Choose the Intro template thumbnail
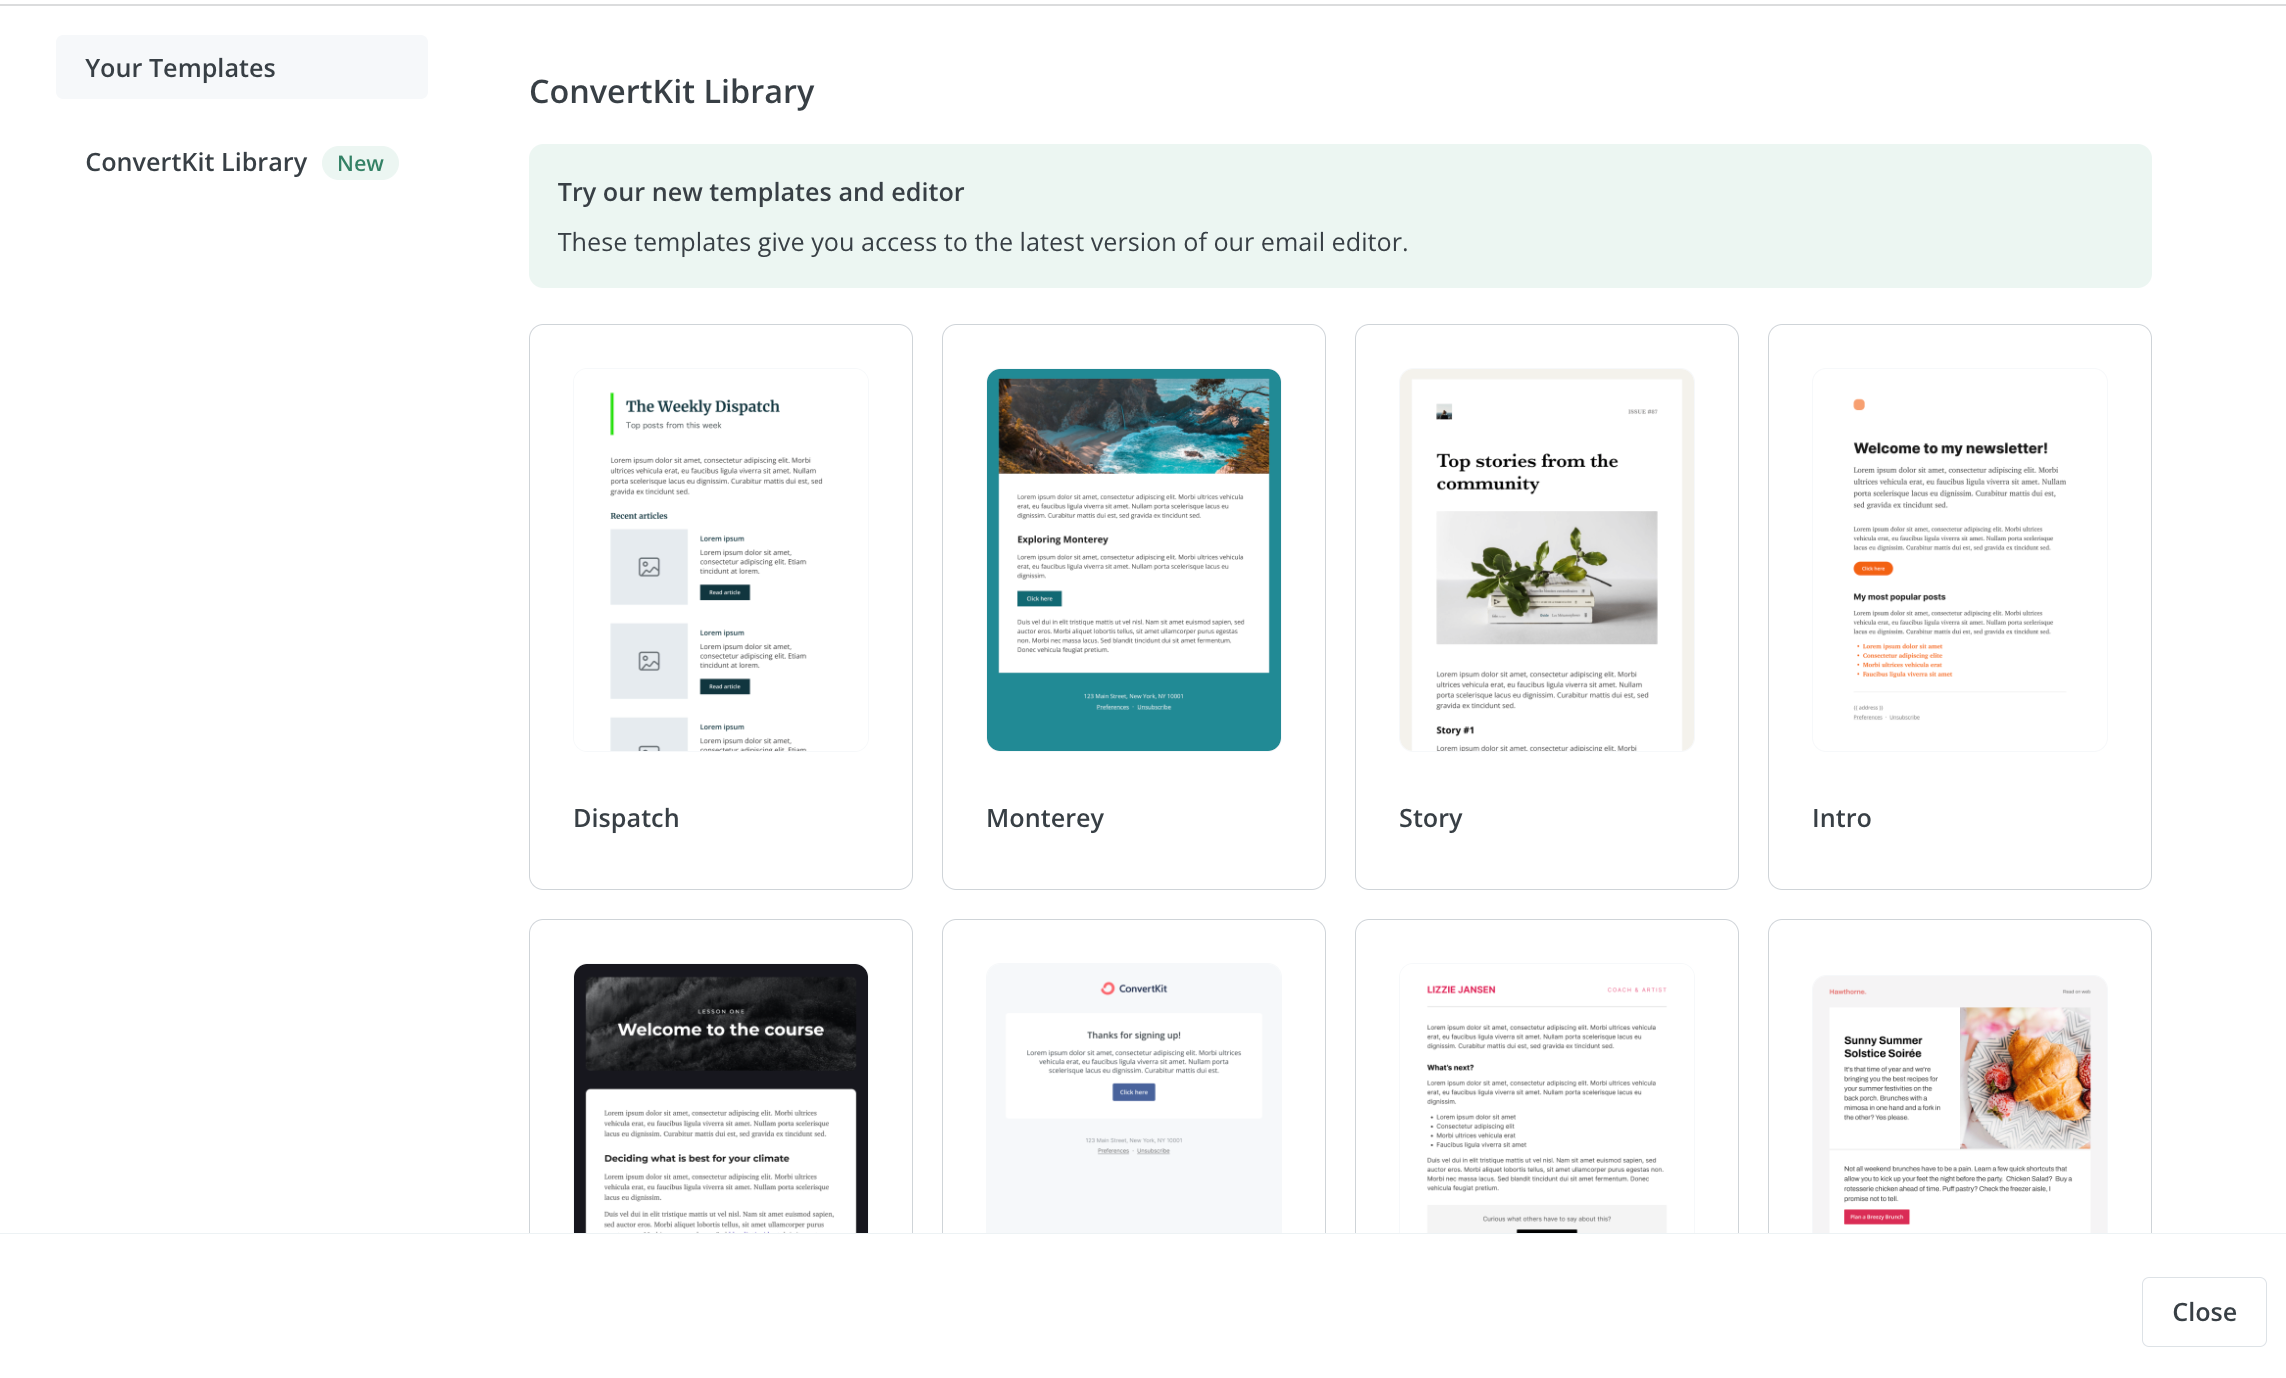 [x=1959, y=560]
